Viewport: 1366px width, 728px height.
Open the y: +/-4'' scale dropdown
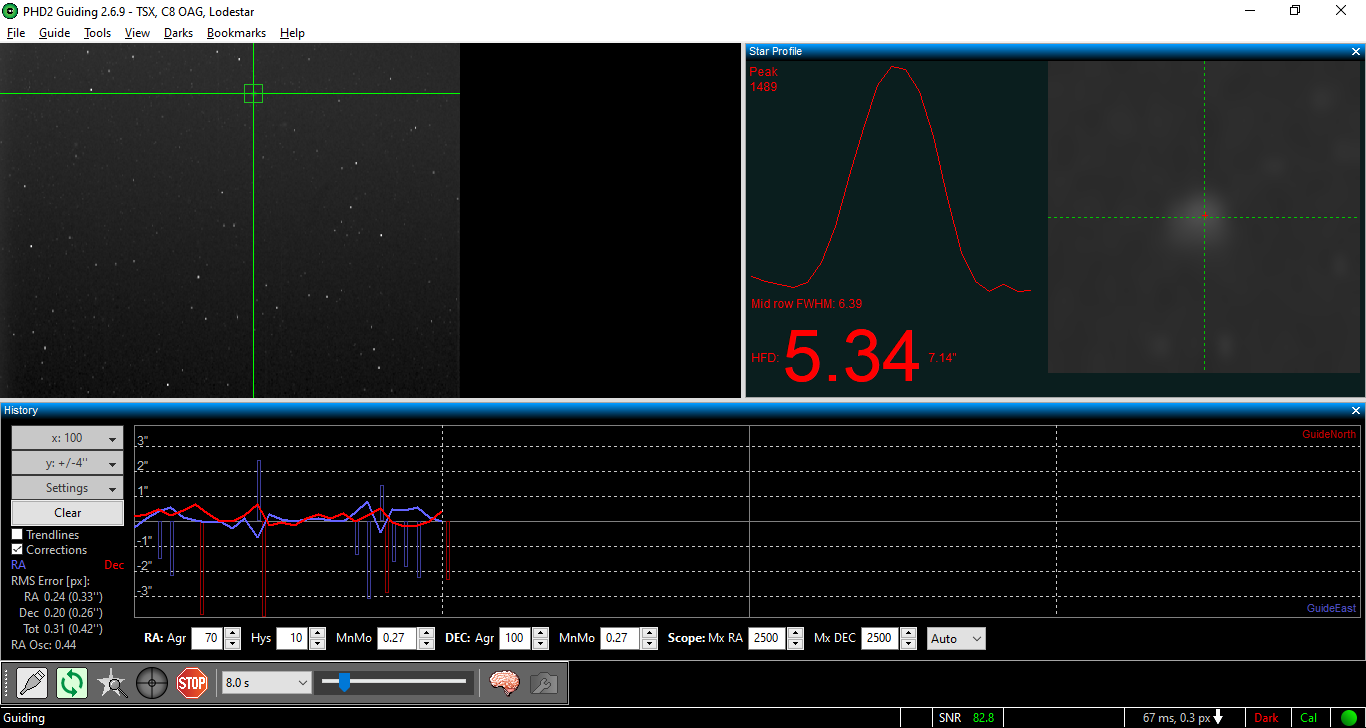[x=67, y=463]
